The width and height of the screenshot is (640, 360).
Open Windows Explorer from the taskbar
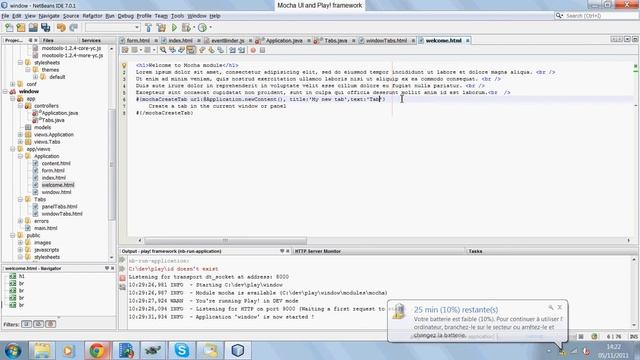click(42, 350)
